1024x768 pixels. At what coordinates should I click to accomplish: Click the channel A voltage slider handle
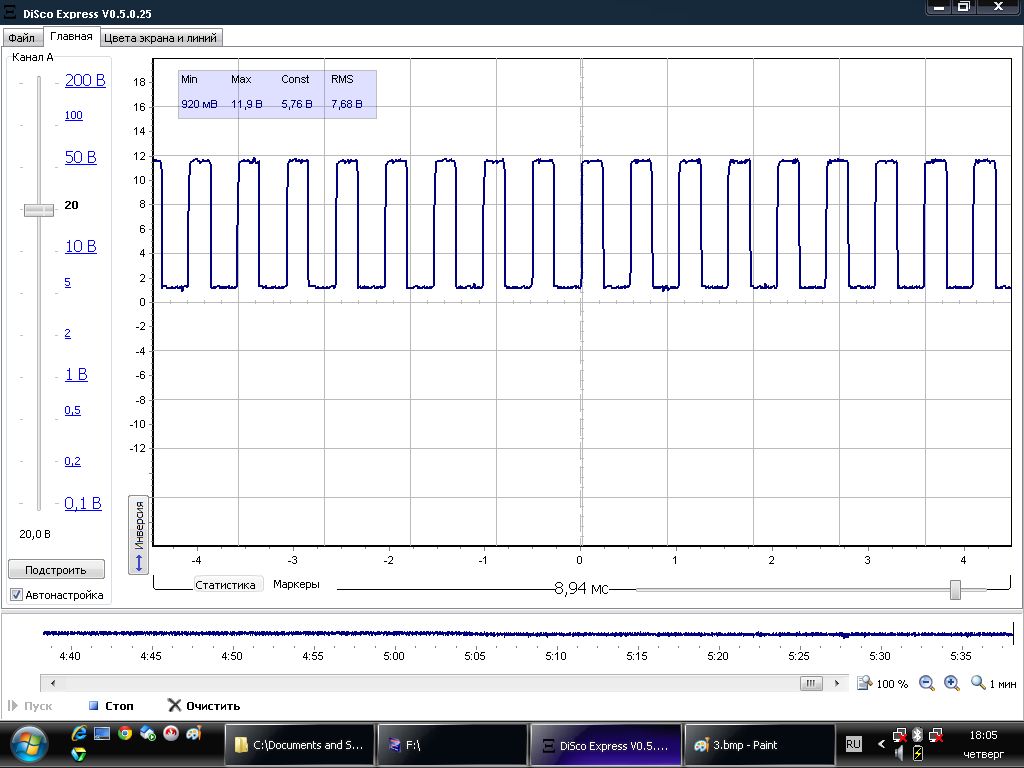[x=39, y=210]
